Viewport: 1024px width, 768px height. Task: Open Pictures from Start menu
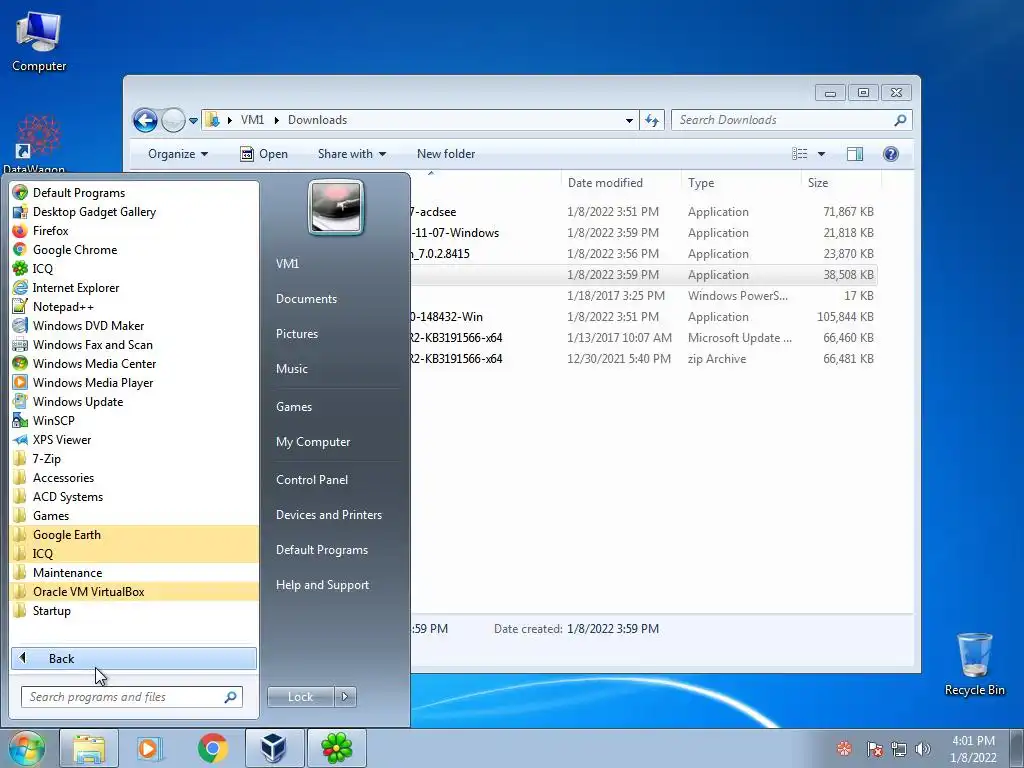point(296,334)
